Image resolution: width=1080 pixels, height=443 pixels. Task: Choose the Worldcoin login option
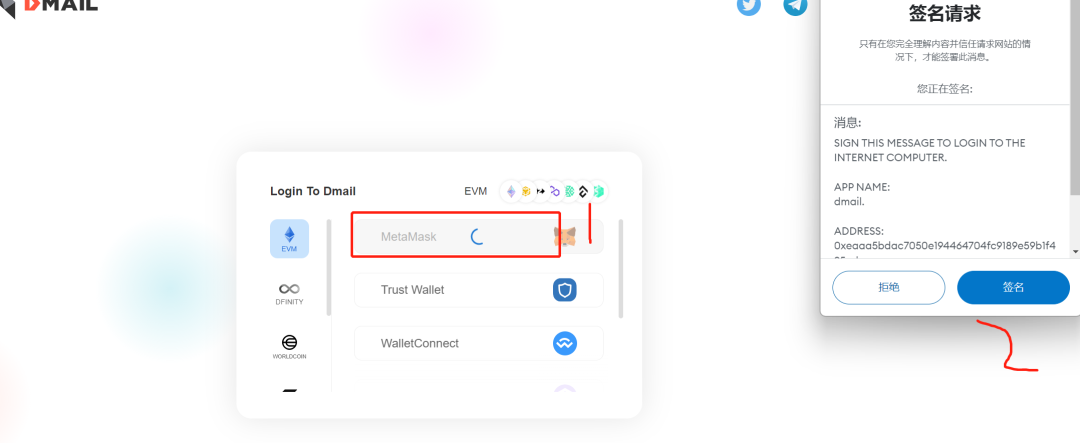point(289,347)
